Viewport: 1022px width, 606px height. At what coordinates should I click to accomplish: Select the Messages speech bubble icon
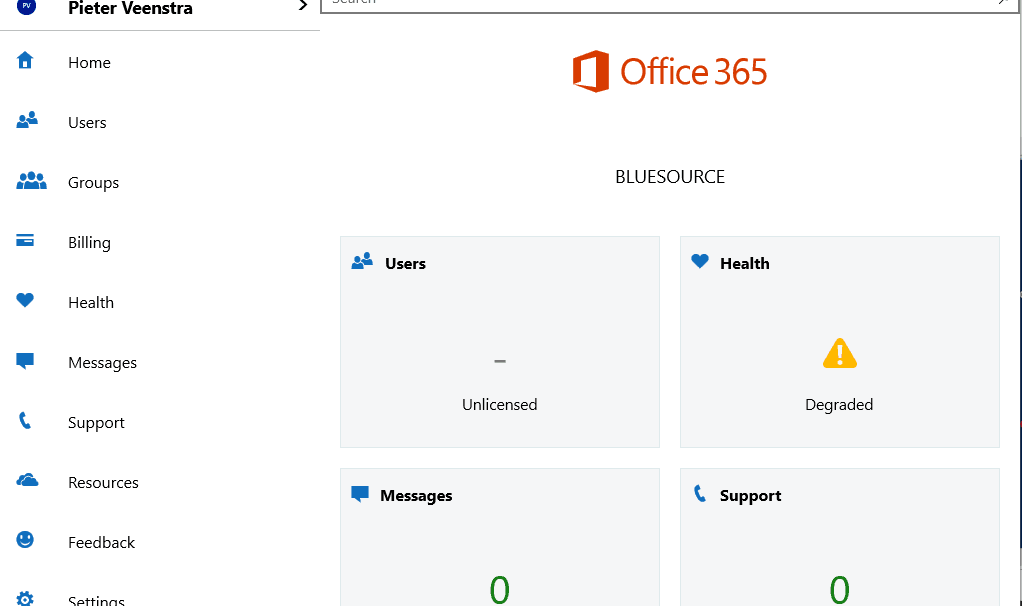[25, 361]
